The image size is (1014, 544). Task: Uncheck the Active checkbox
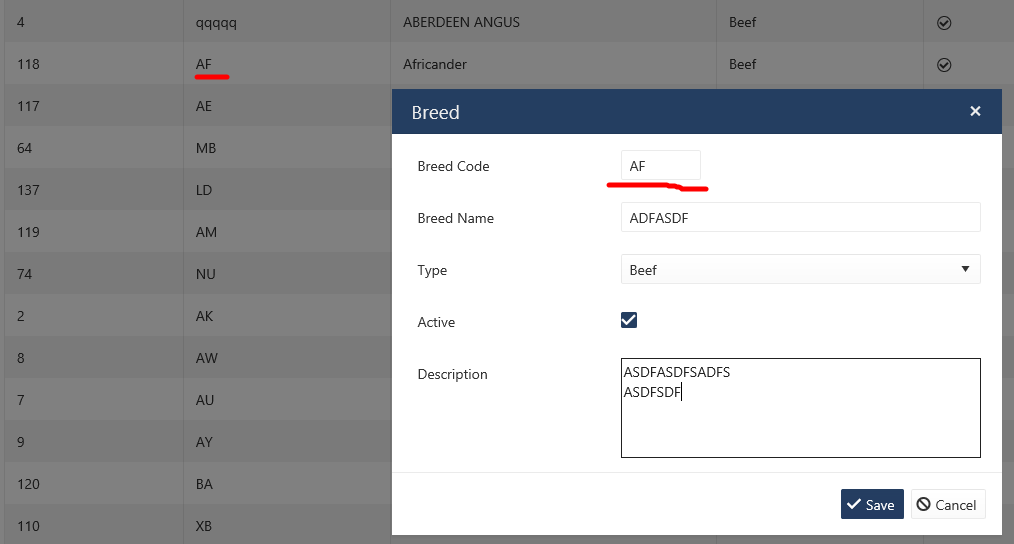coord(629,320)
